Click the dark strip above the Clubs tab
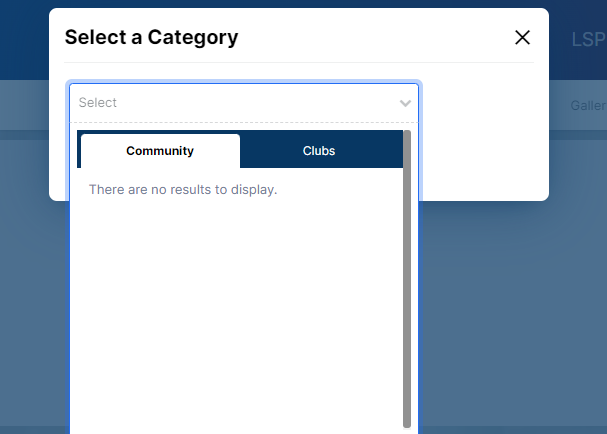This screenshot has width=607, height=434. (319, 133)
